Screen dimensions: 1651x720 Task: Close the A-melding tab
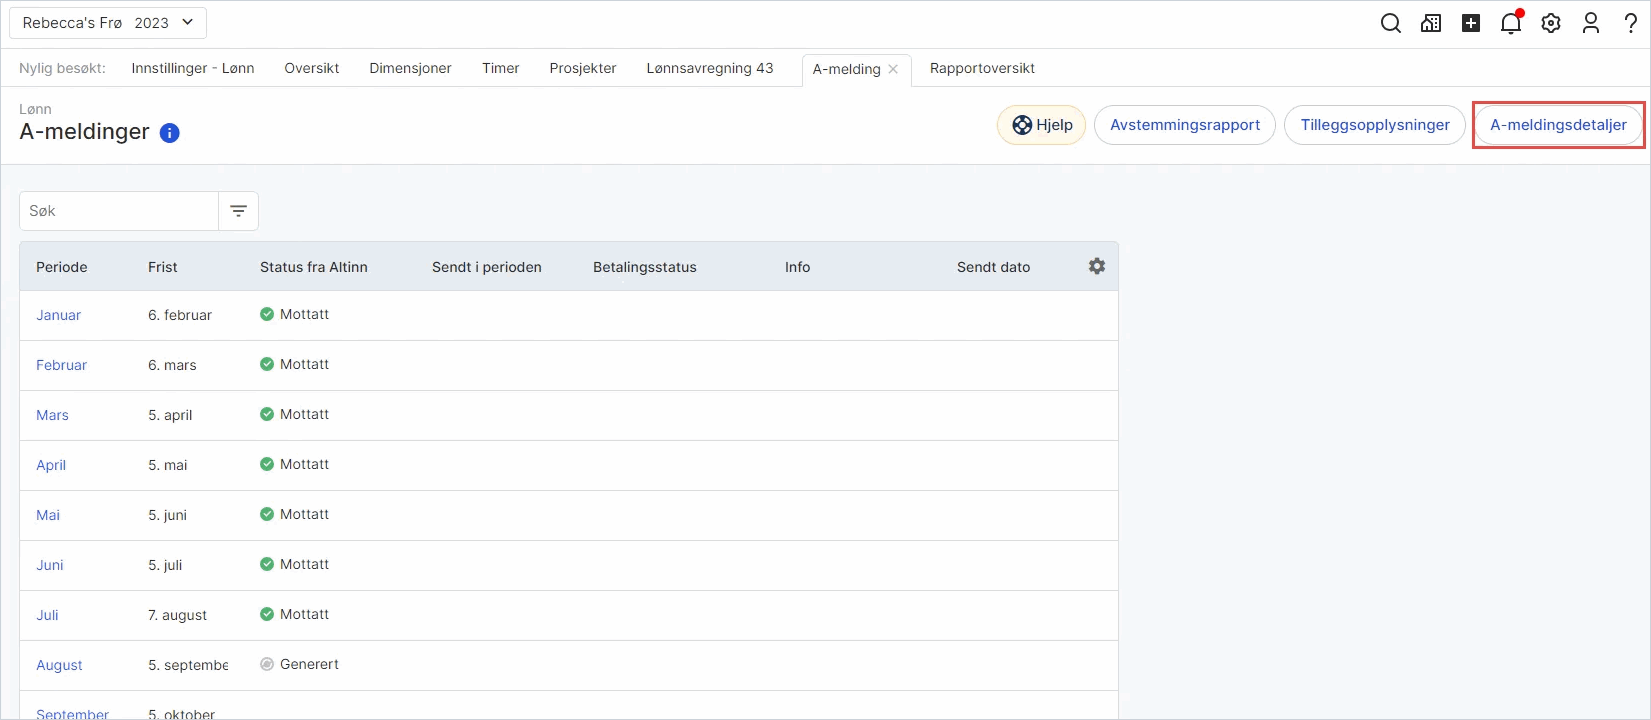pyautogui.click(x=893, y=69)
